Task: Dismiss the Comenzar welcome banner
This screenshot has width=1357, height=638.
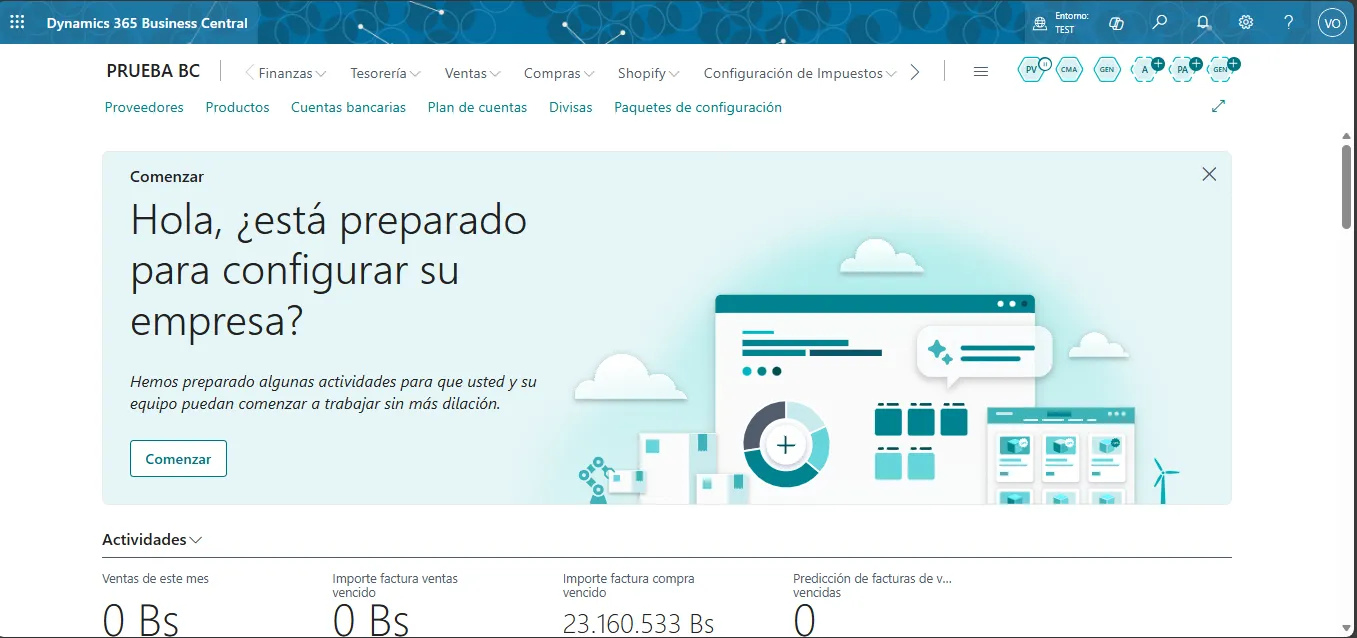Action: click(x=1209, y=174)
